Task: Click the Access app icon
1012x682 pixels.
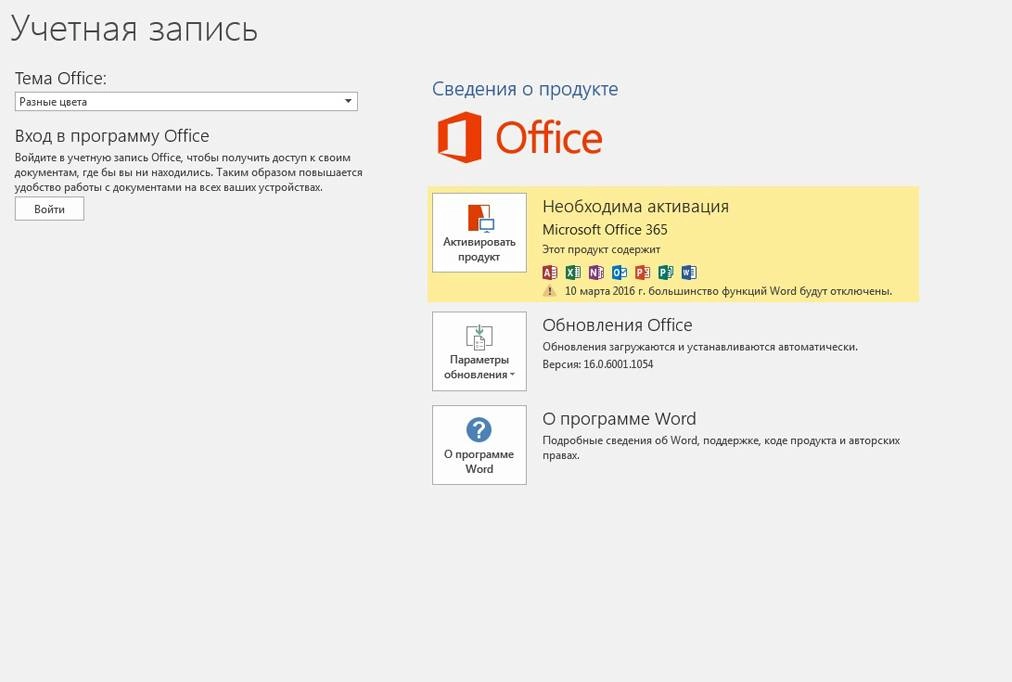Action: (x=550, y=272)
